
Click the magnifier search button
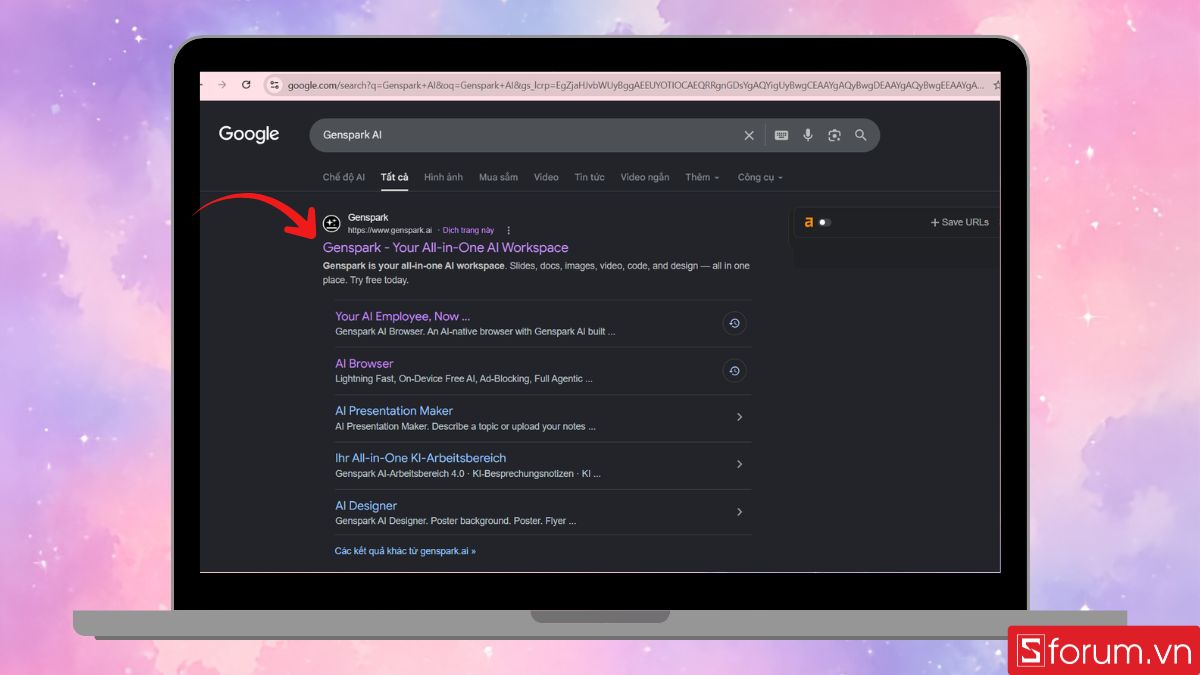(860, 135)
